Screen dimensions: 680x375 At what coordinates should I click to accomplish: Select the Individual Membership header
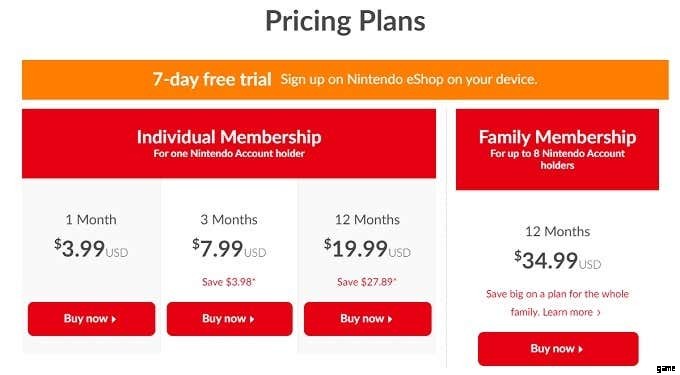tap(229, 143)
